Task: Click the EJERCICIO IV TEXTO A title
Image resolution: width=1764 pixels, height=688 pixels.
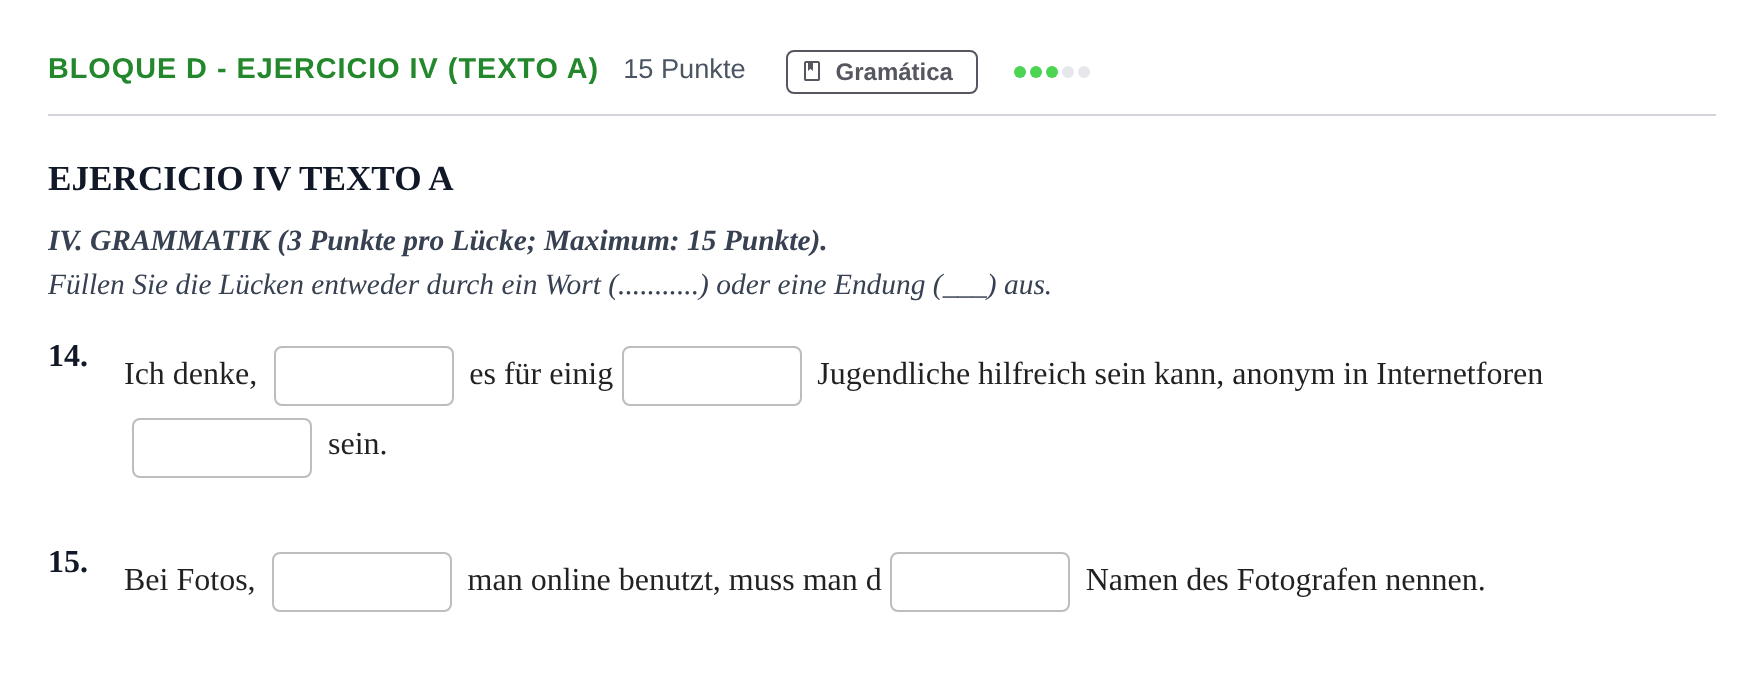Action: coord(251,179)
